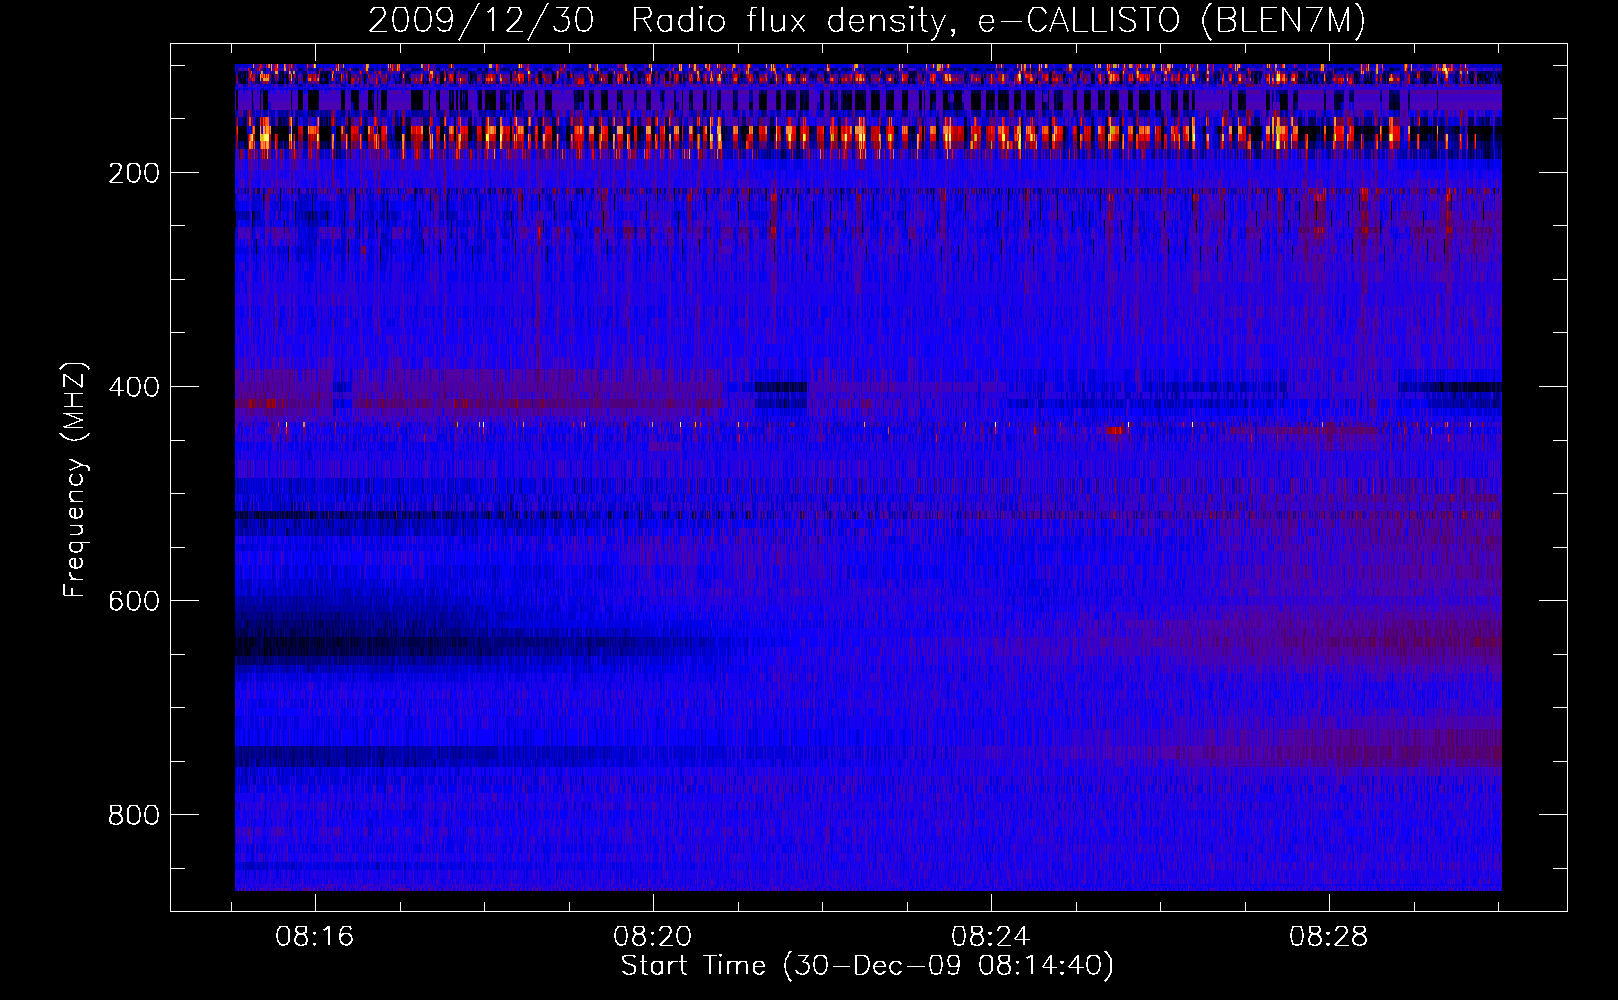1618x1000 pixels.
Task: Click the 'Start Time (30-Dec-09 08:14:40)' label
Action: (x=867, y=966)
